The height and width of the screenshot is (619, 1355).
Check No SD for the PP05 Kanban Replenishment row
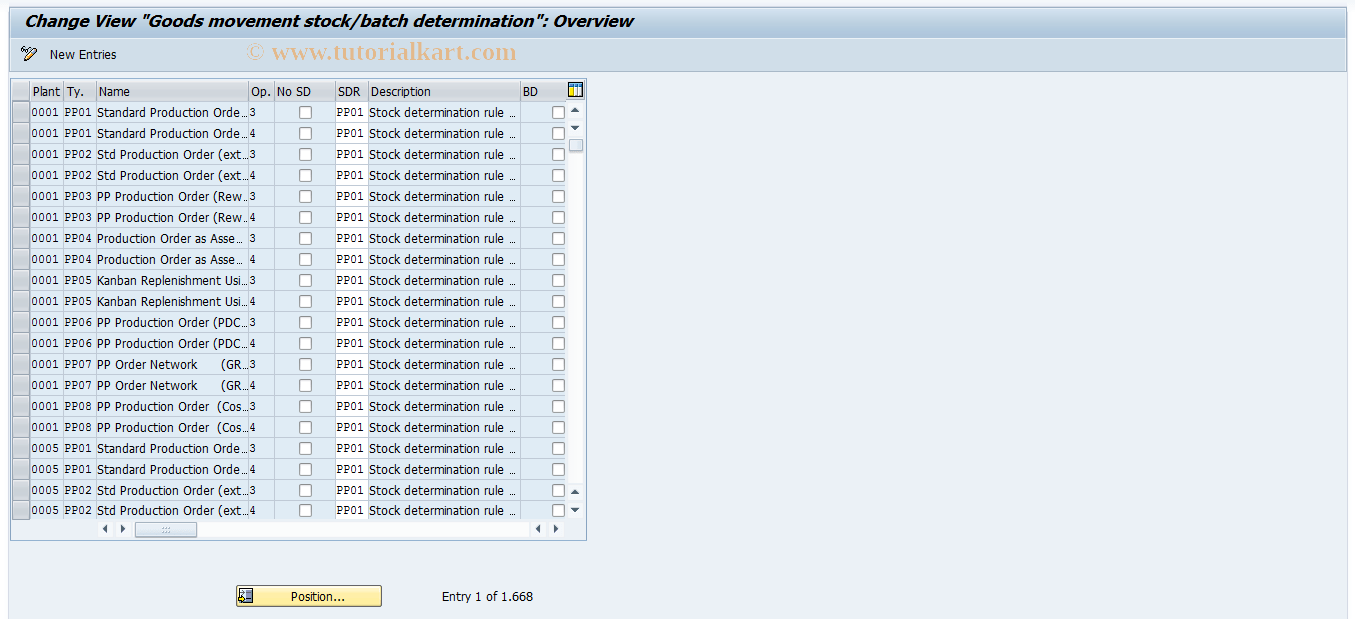point(305,280)
